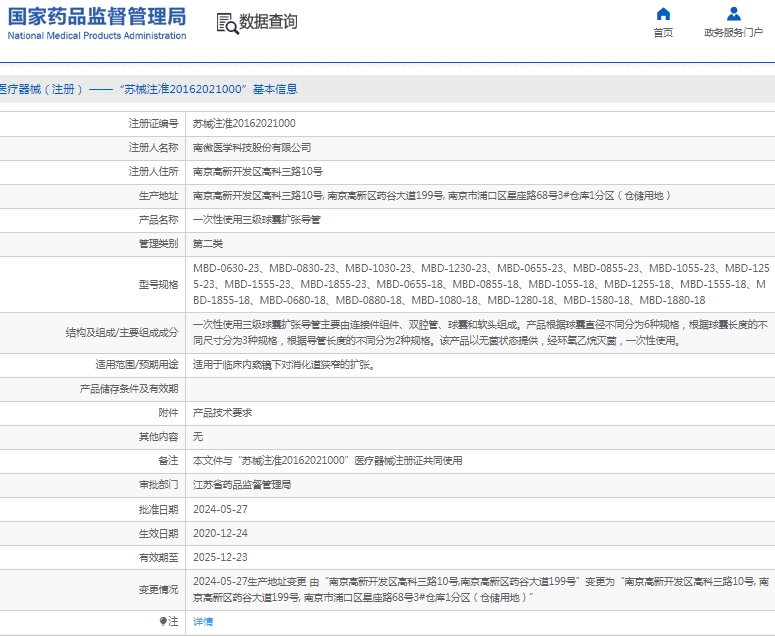Open the 详情 link
The height and width of the screenshot is (637, 775).
tap(203, 621)
